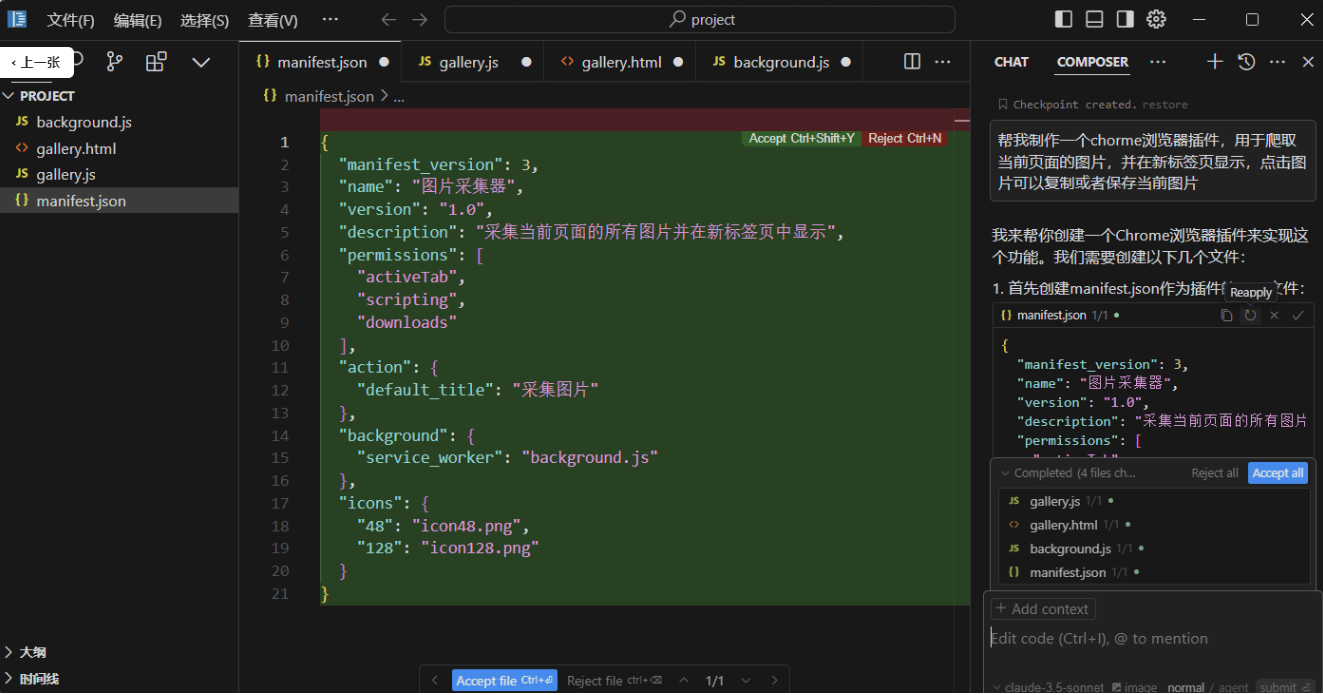The image size is (1323, 695).
Task: Open the Extensions view icon
Action: pyautogui.click(x=155, y=61)
